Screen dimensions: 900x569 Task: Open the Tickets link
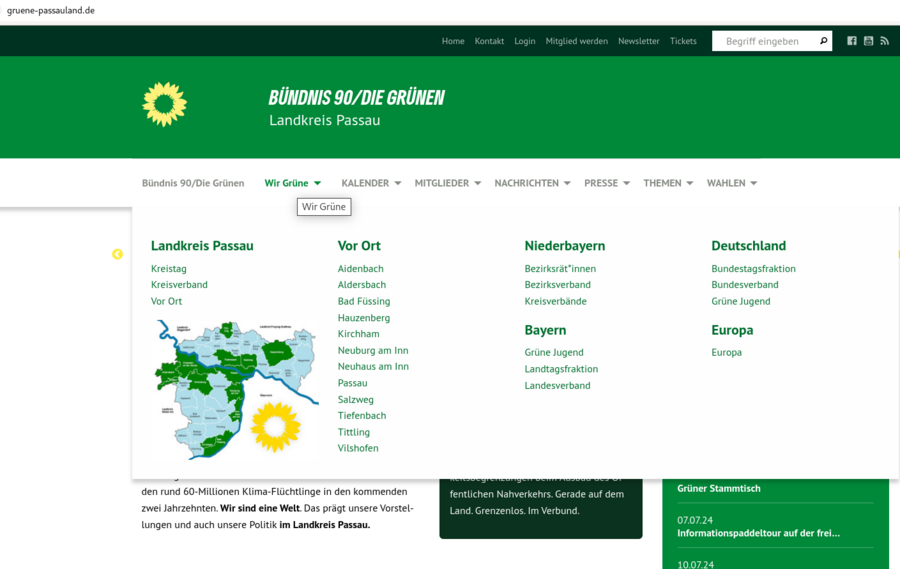(x=683, y=41)
